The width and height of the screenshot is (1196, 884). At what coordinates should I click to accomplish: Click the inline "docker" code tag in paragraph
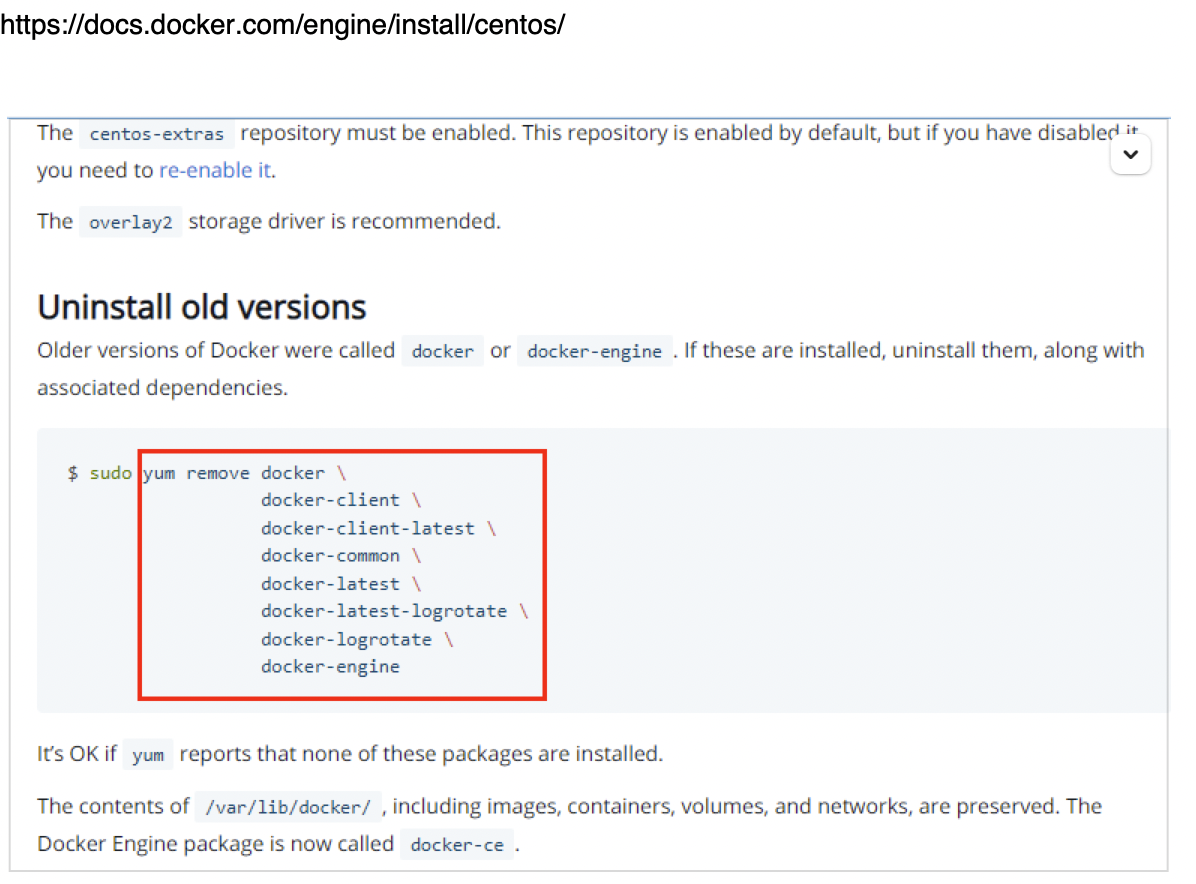tap(442, 352)
